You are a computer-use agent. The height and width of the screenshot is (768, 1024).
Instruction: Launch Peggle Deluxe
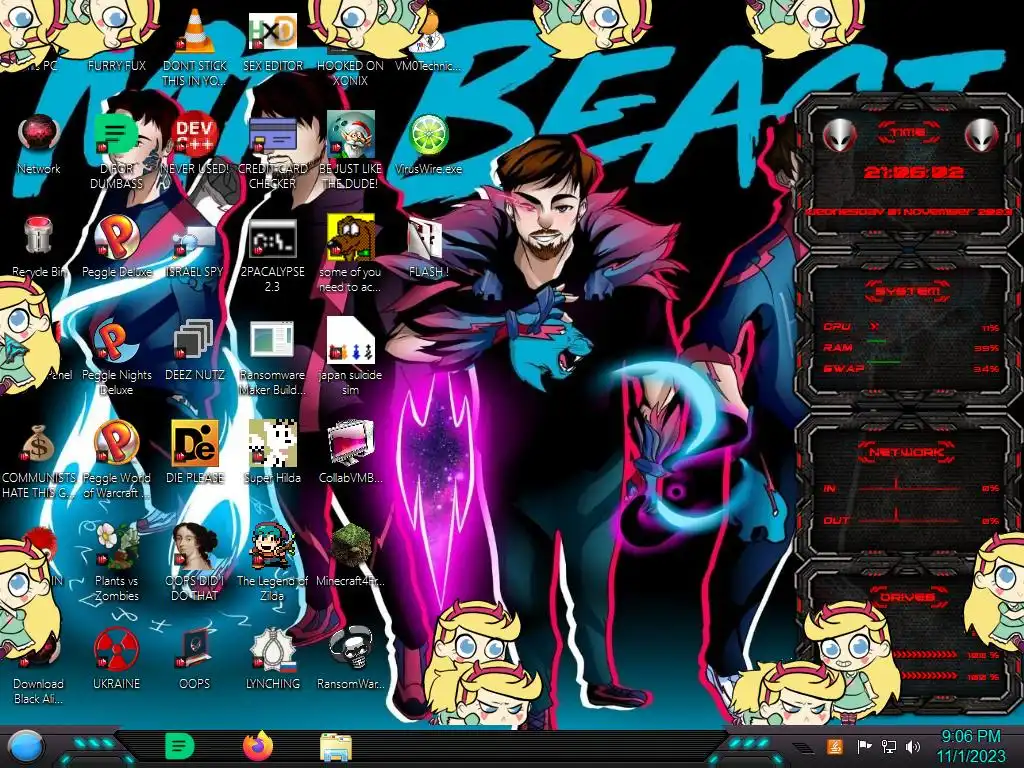(x=116, y=247)
